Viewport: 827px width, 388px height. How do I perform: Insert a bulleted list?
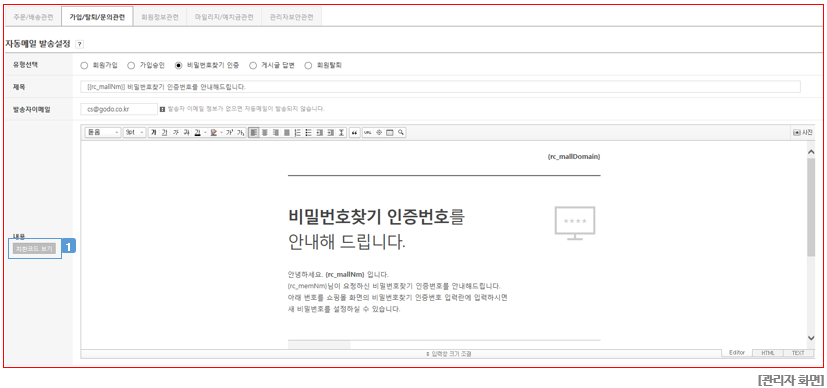click(x=309, y=133)
